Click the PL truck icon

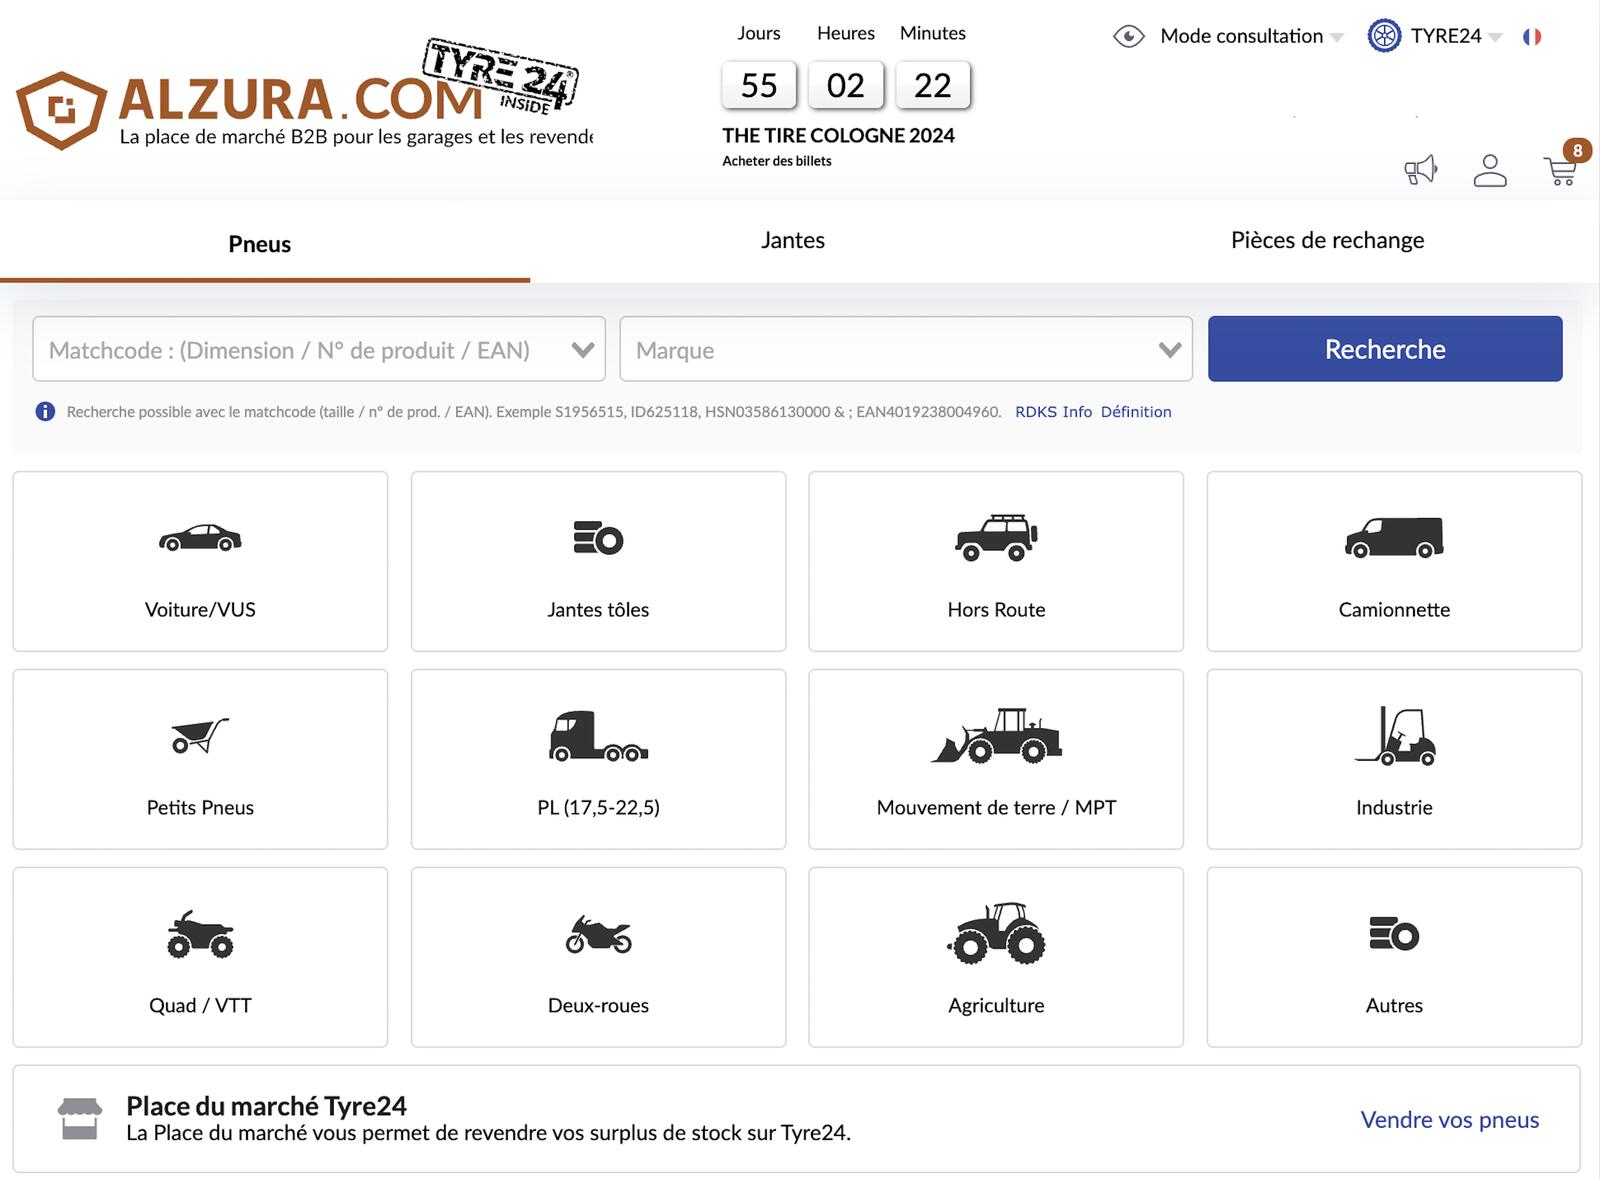(x=598, y=735)
